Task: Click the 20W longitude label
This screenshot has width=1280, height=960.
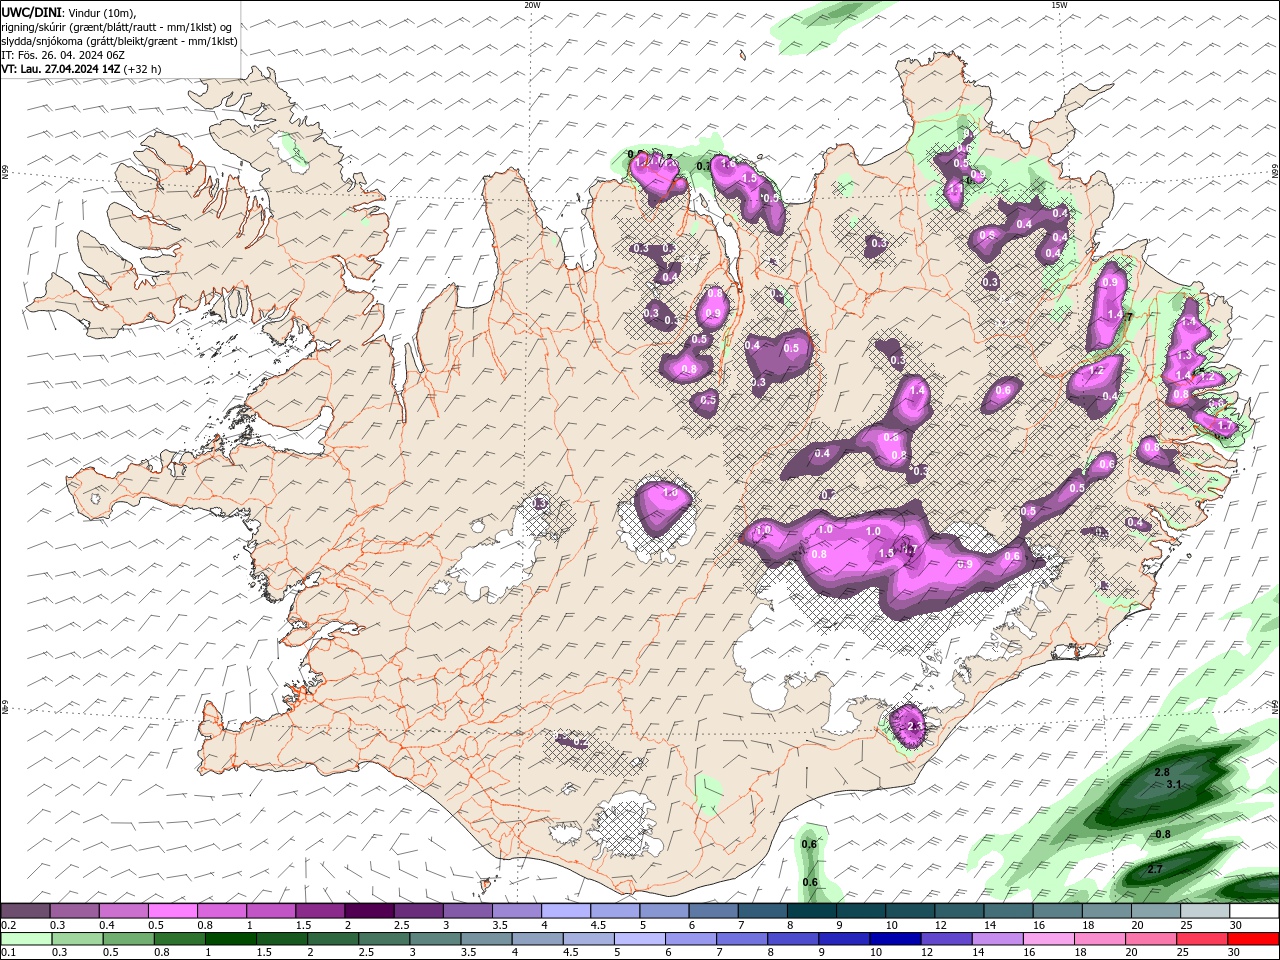Action: (x=532, y=5)
